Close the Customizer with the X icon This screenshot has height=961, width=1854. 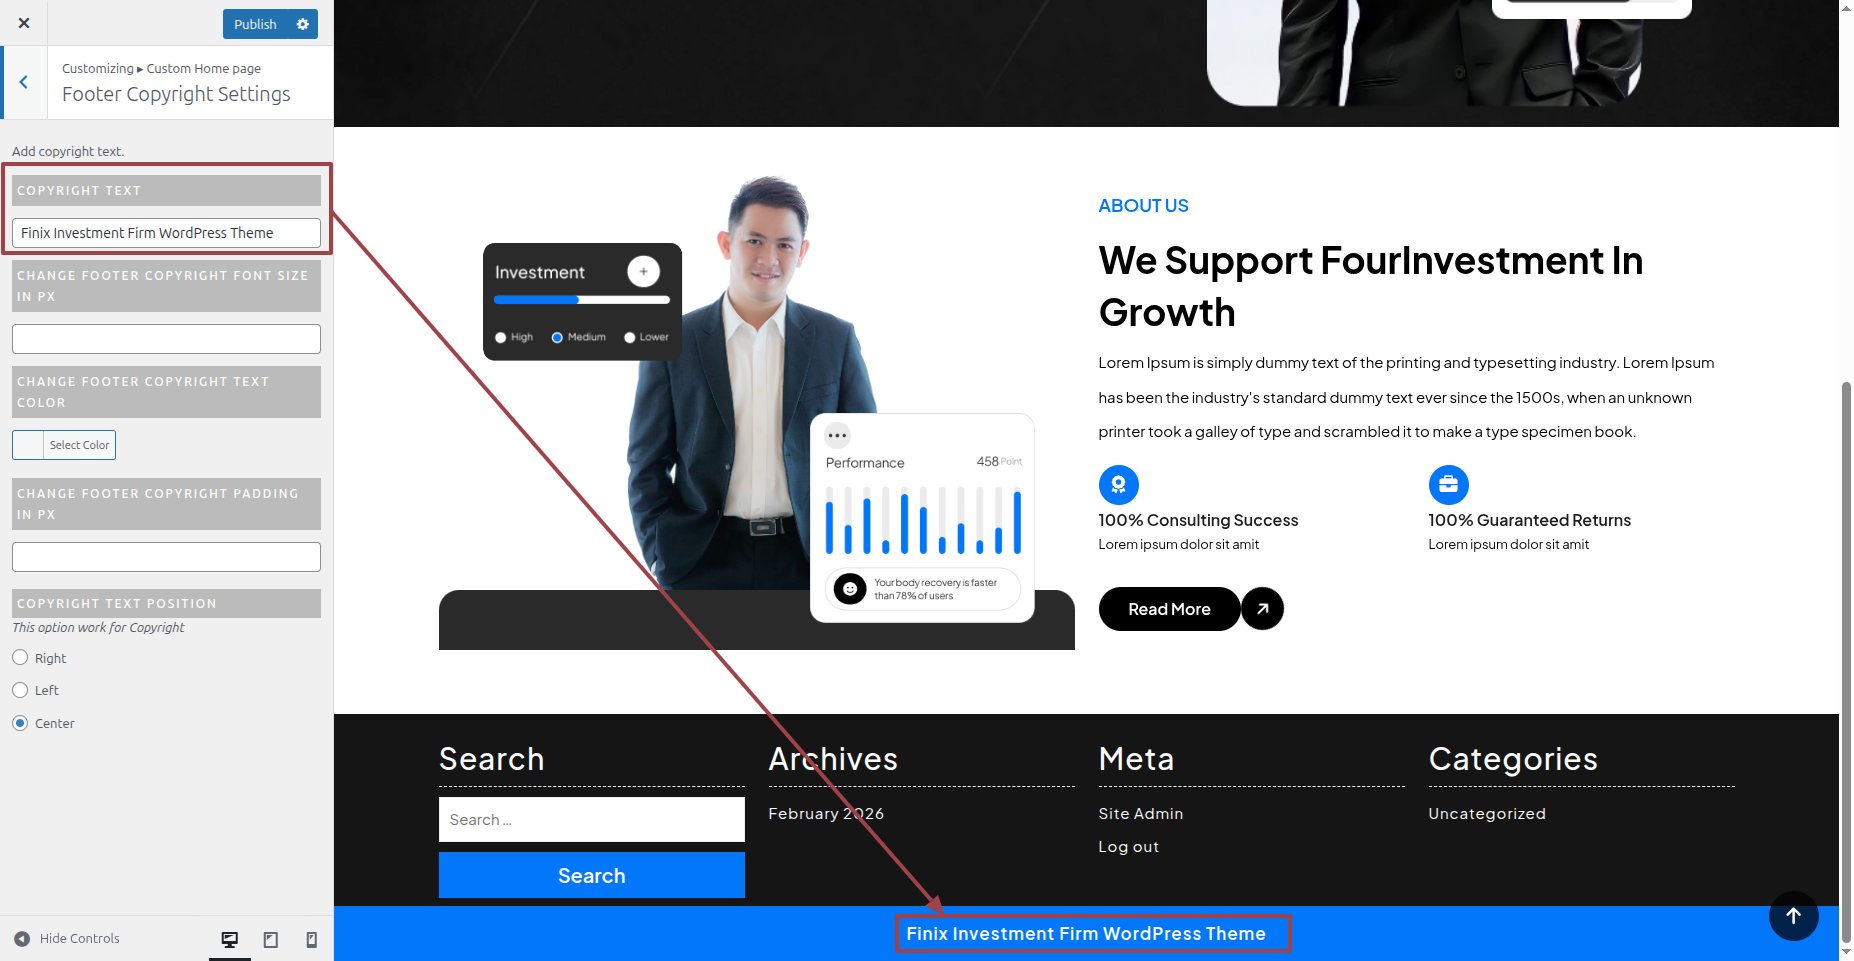[x=24, y=23]
